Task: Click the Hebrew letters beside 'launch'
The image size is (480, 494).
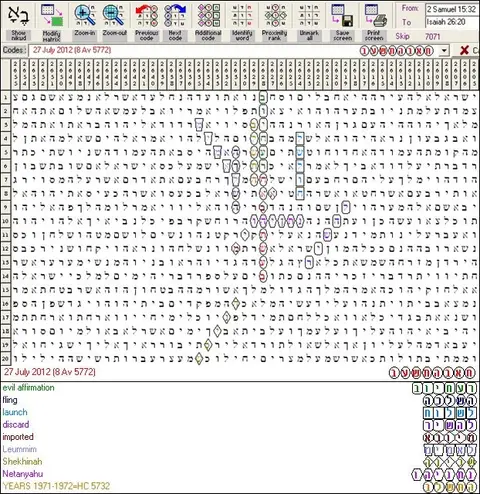Action: click(x=450, y=413)
